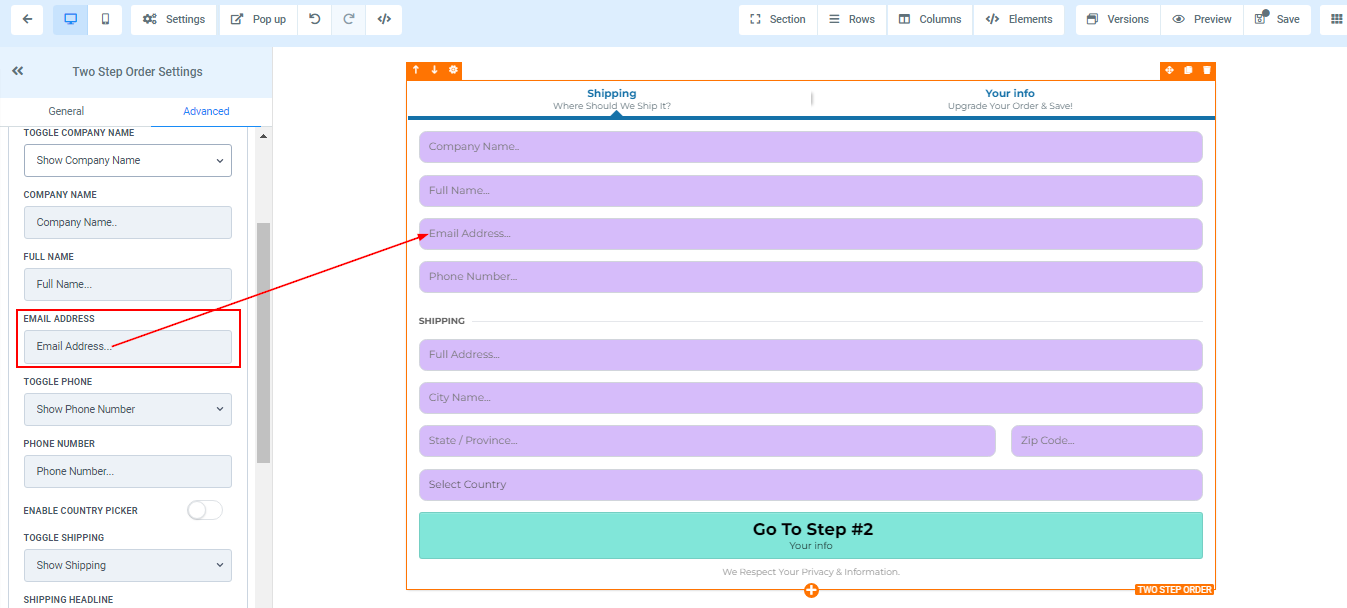Expand the Toggle Phone dropdown

128,409
